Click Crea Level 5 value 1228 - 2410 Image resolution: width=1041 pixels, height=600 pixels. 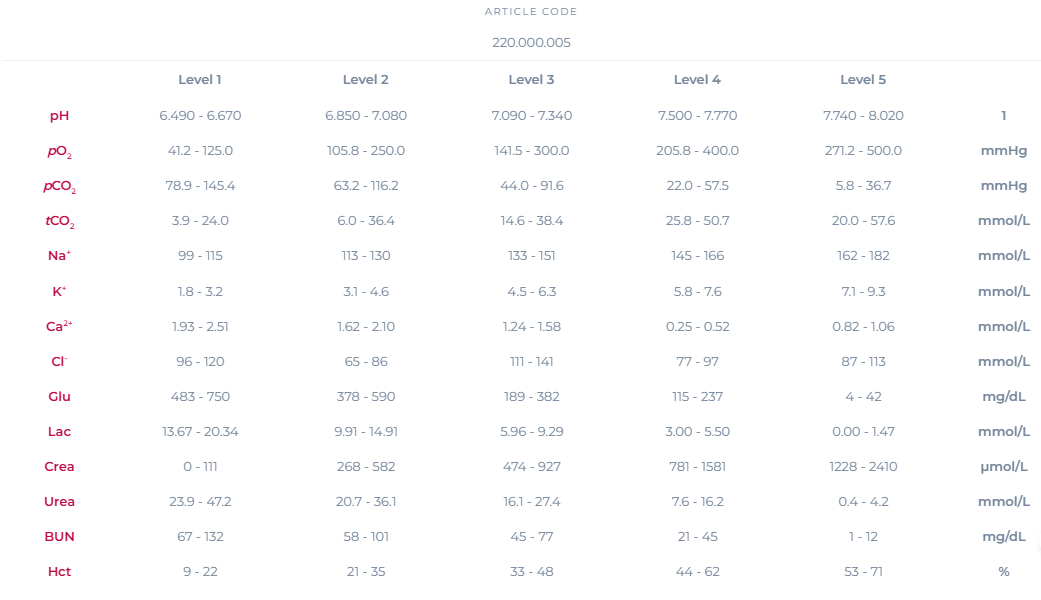tap(863, 467)
